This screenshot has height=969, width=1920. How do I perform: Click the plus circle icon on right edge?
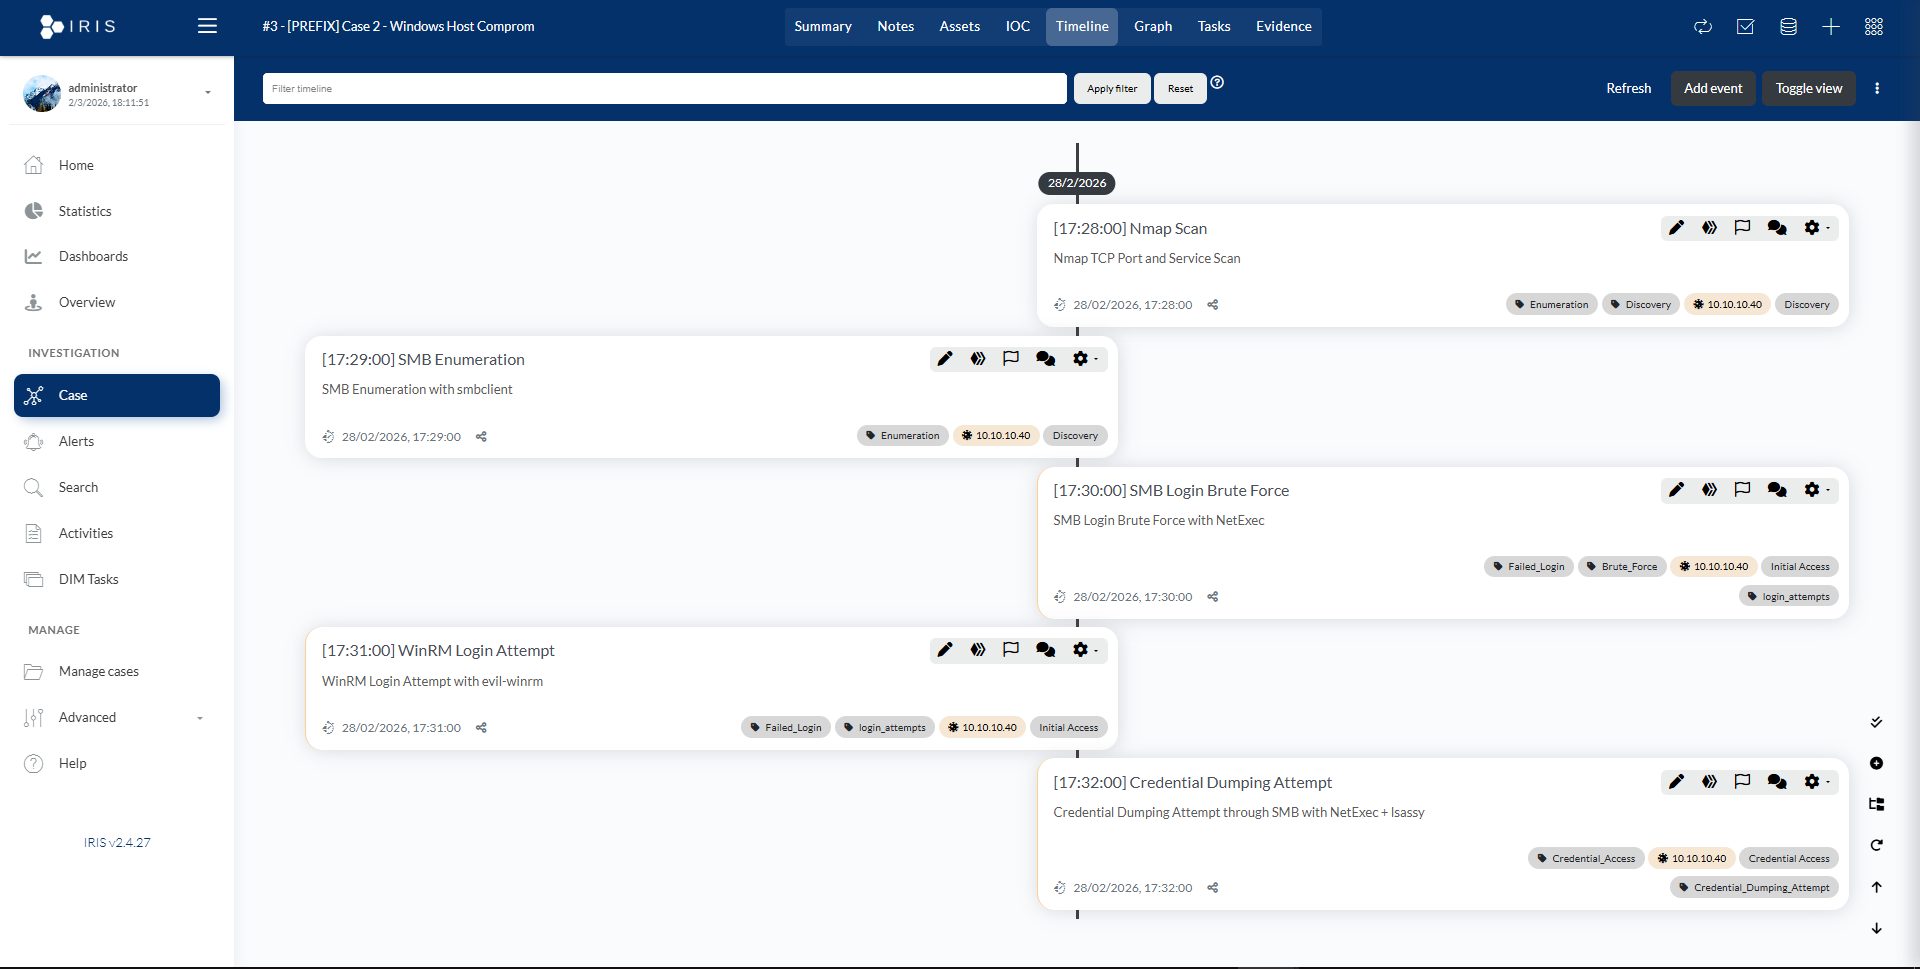pos(1876,764)
